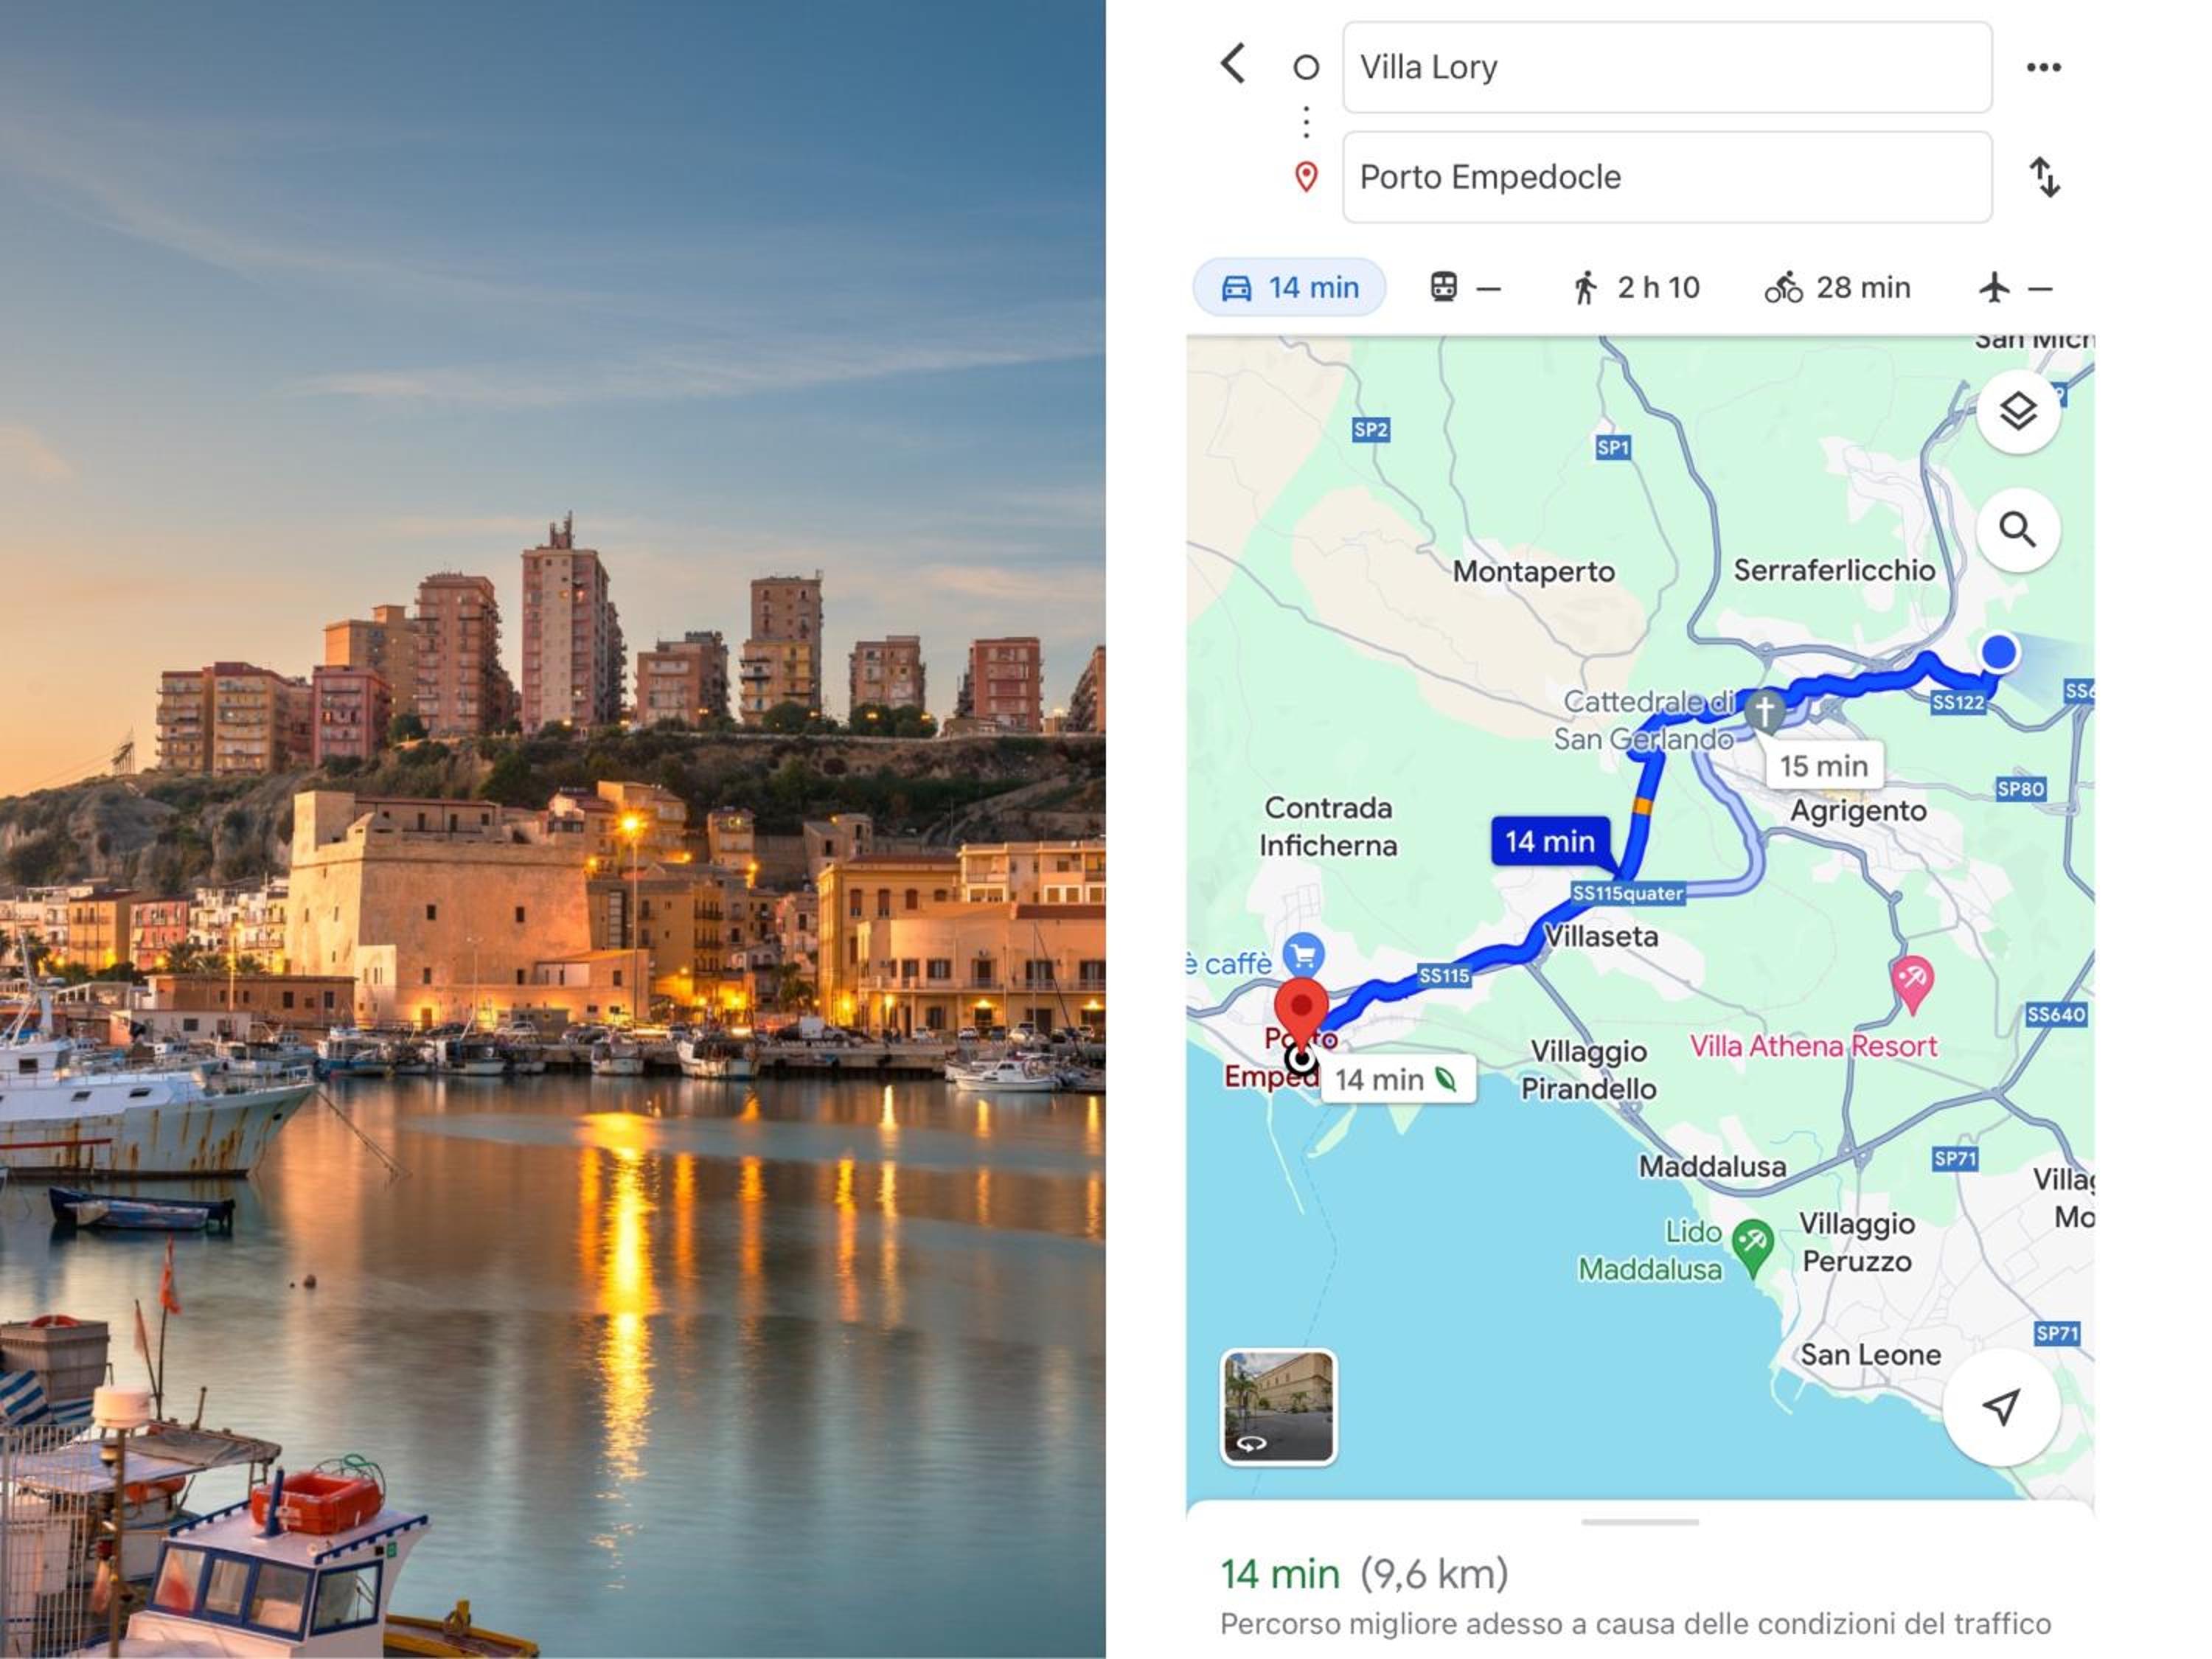Select the flight mode tab
This screenshot has width=2212, height=1659.
(2015, 288)
